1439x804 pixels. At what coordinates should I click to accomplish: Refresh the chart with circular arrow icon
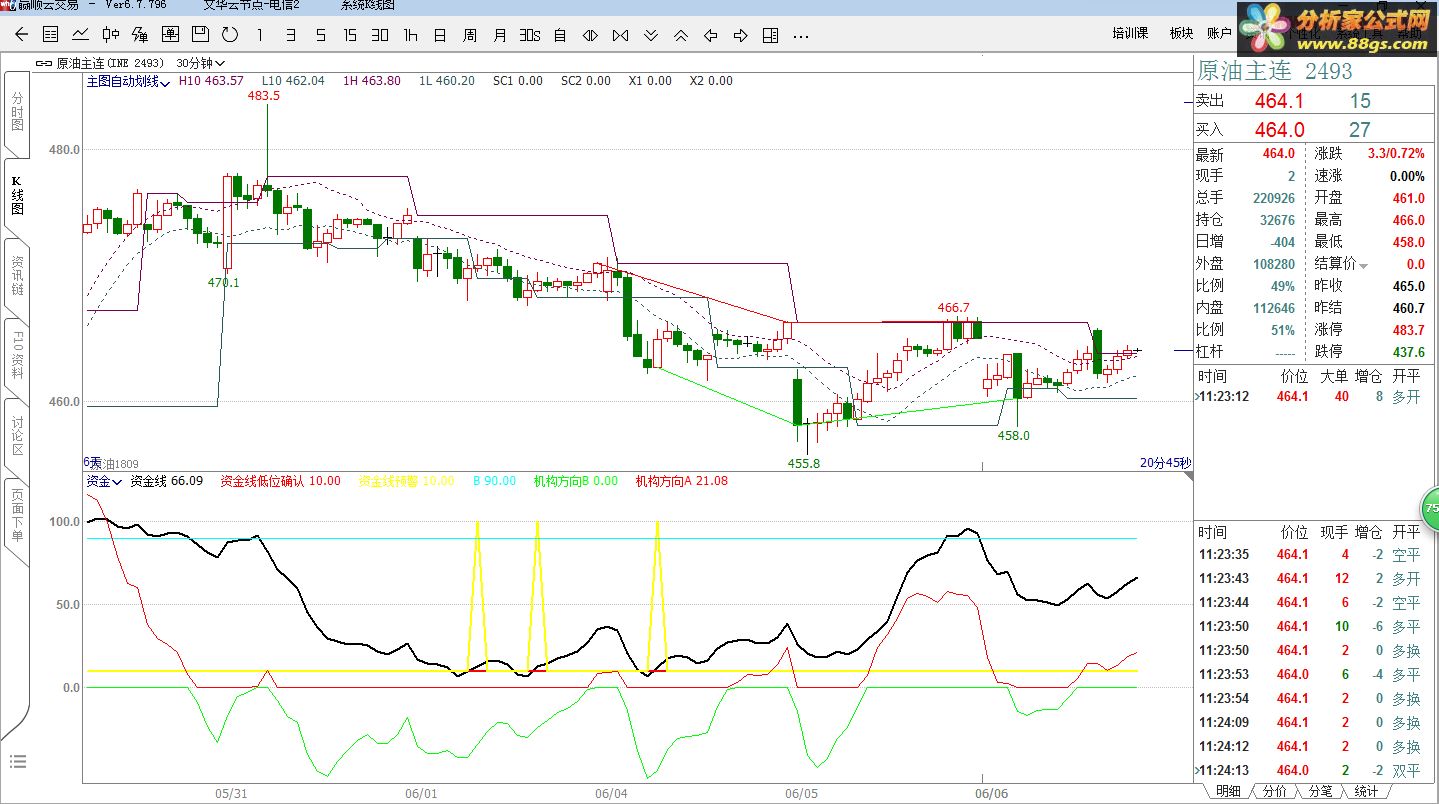coord(230,35)
